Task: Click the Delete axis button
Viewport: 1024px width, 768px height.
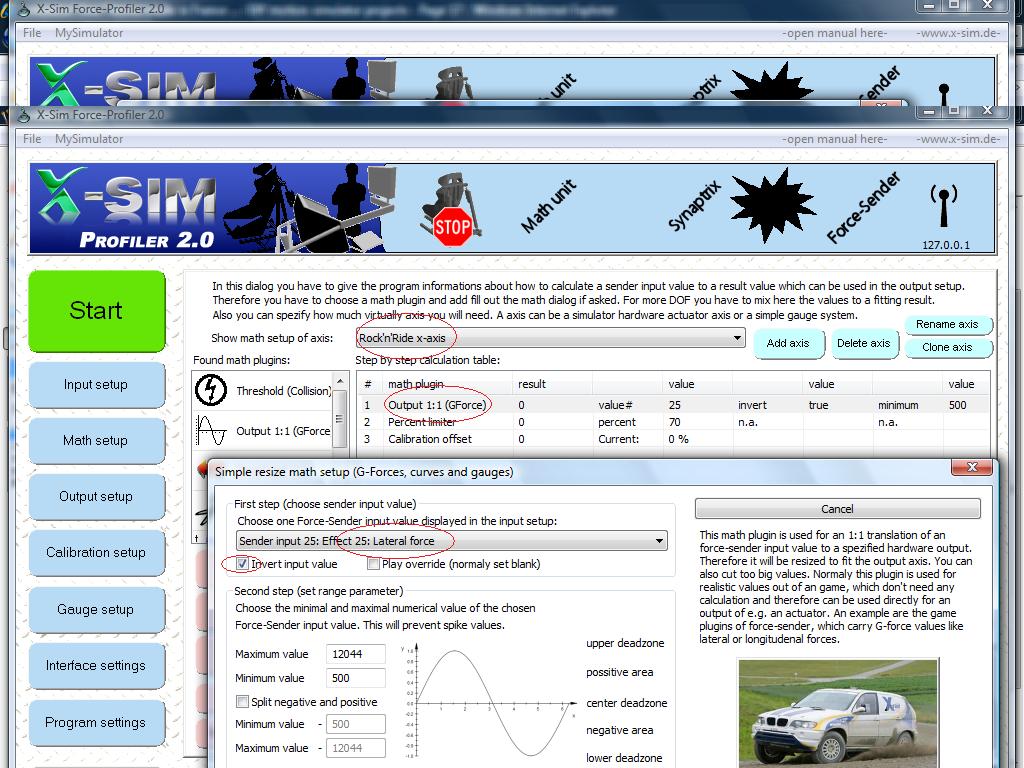Action: (x=863, y=344)
